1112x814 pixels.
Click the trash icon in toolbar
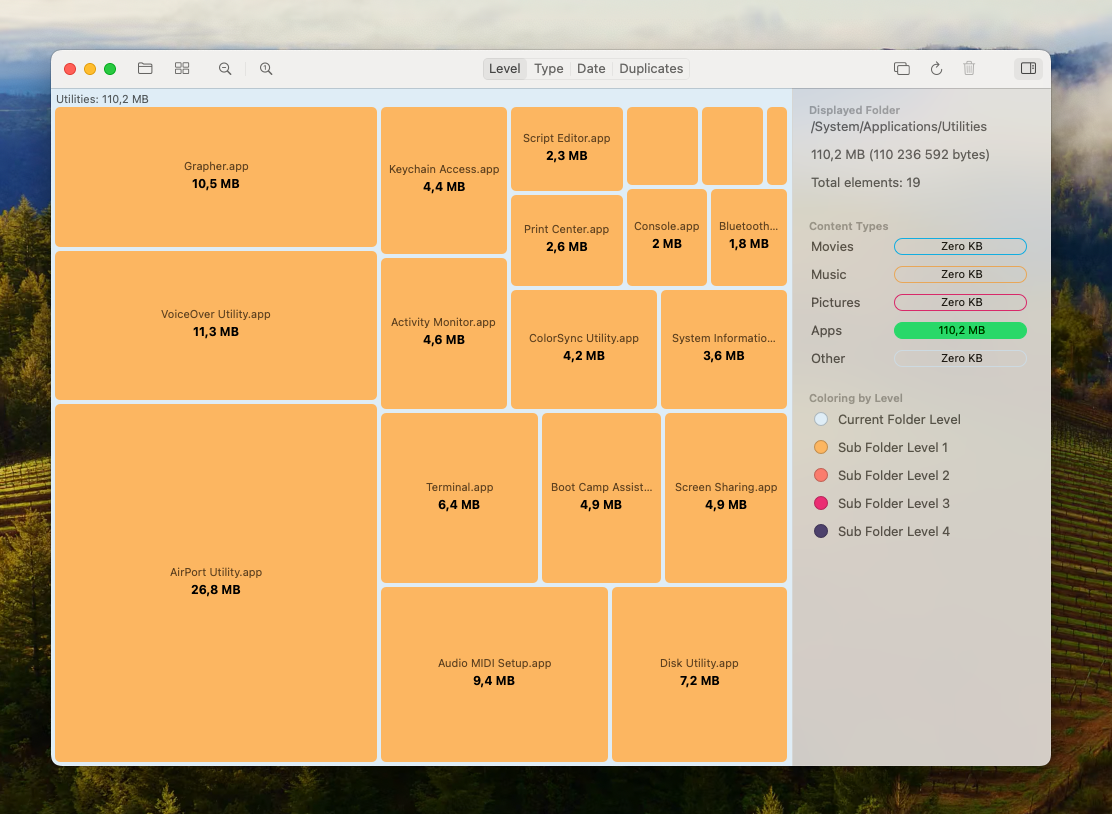(969, 69)
